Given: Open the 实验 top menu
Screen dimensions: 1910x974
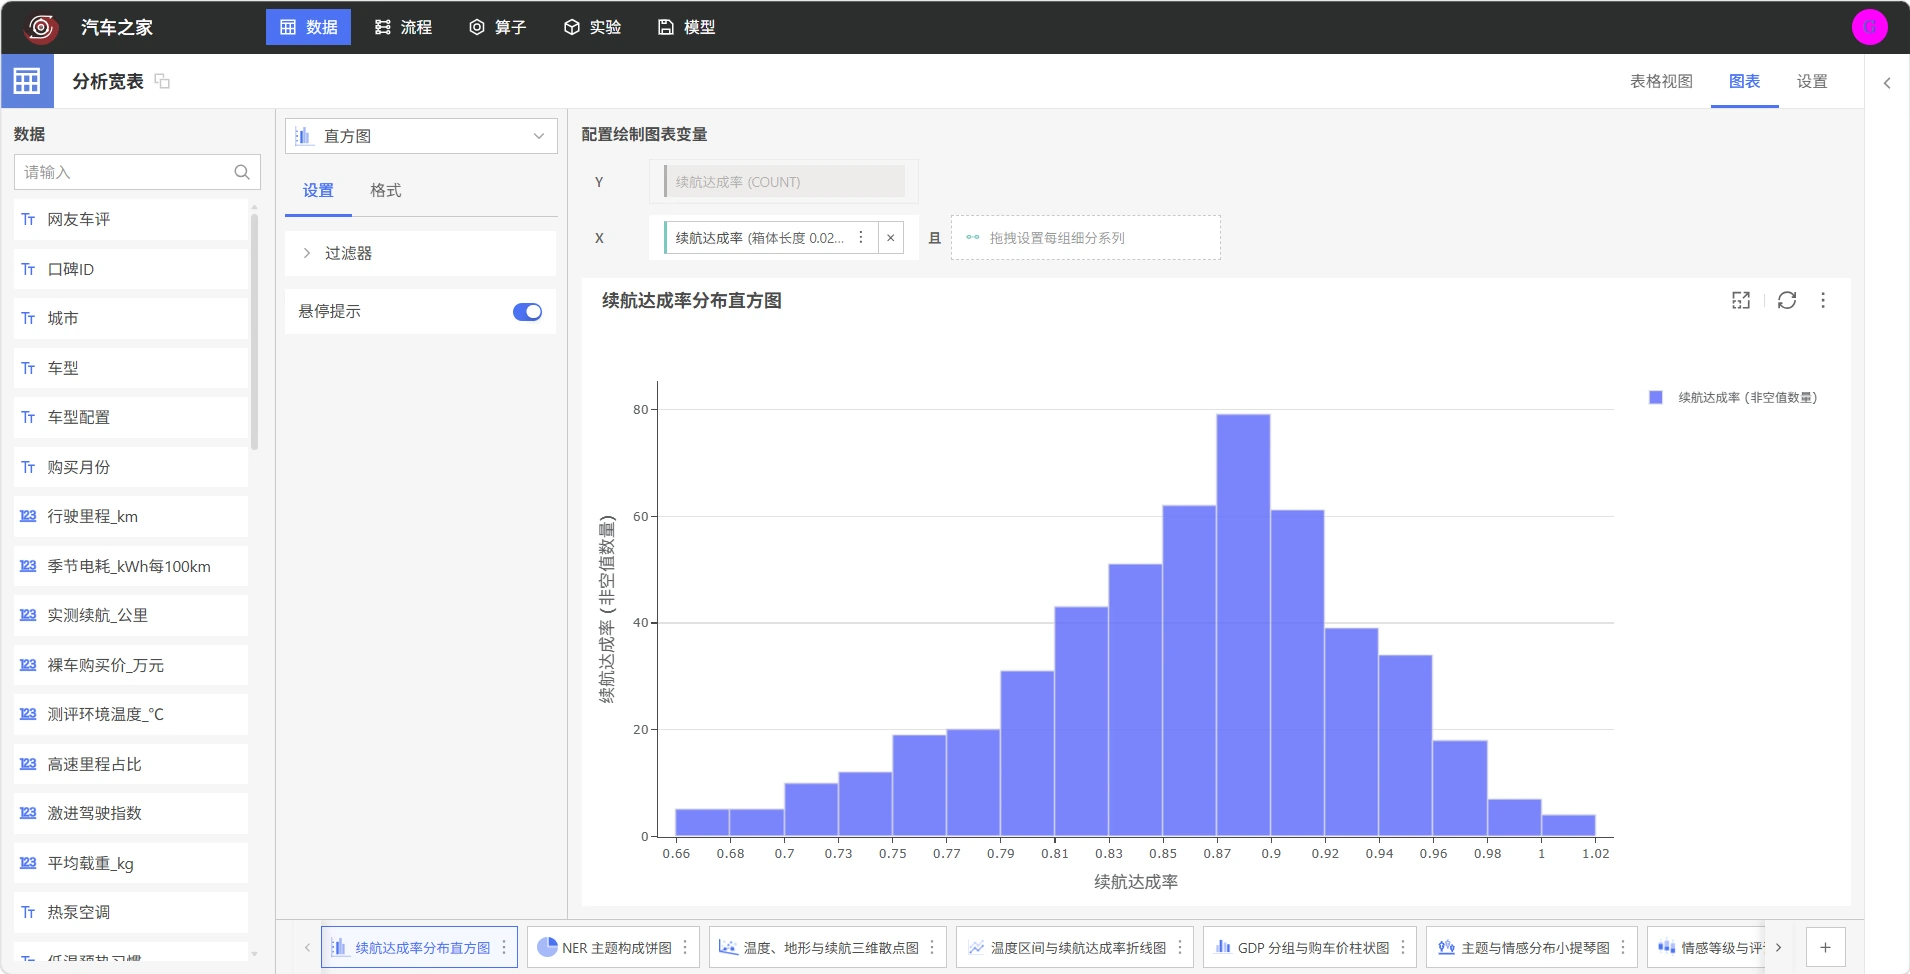Looking at the screenshot, I should (592, 27).
